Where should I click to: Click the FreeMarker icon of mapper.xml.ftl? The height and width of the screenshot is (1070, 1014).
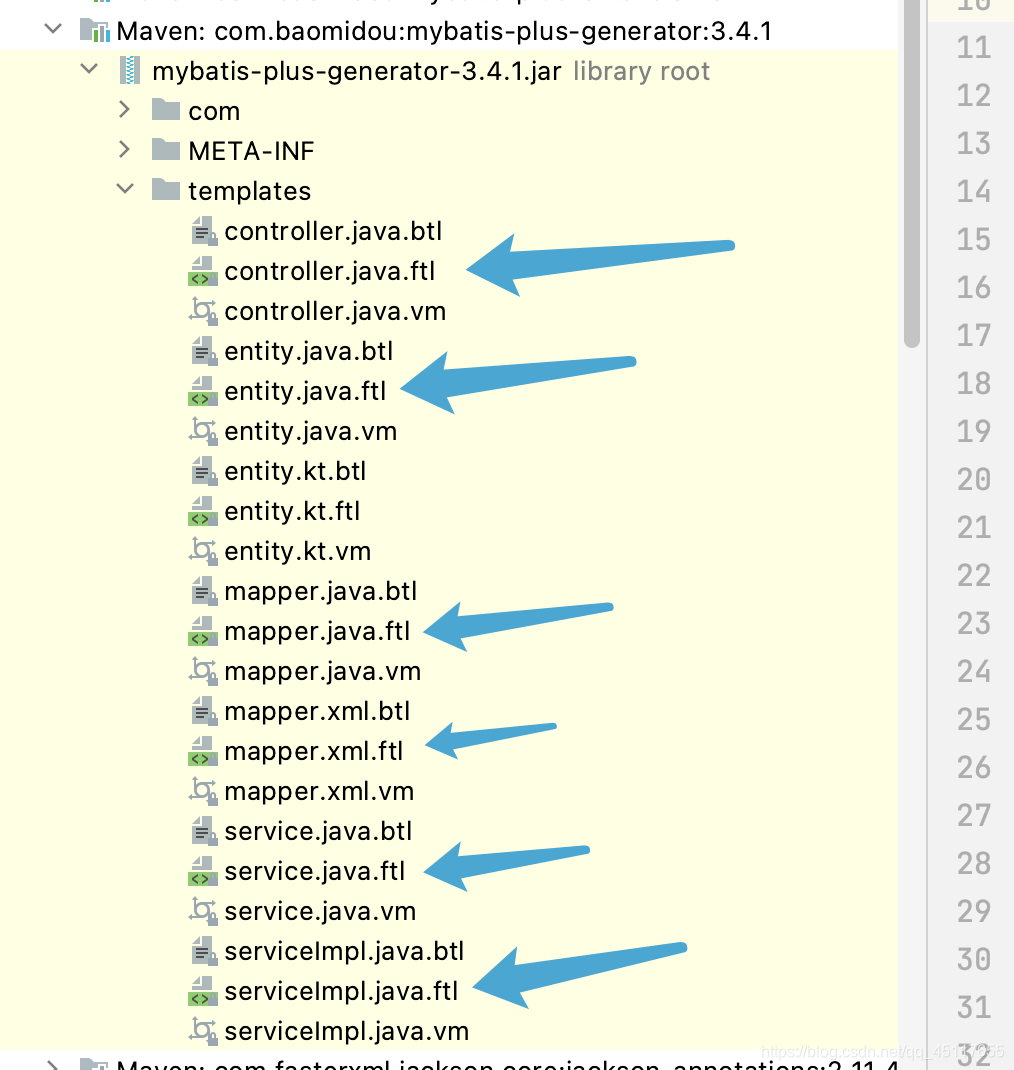[203, 751]
